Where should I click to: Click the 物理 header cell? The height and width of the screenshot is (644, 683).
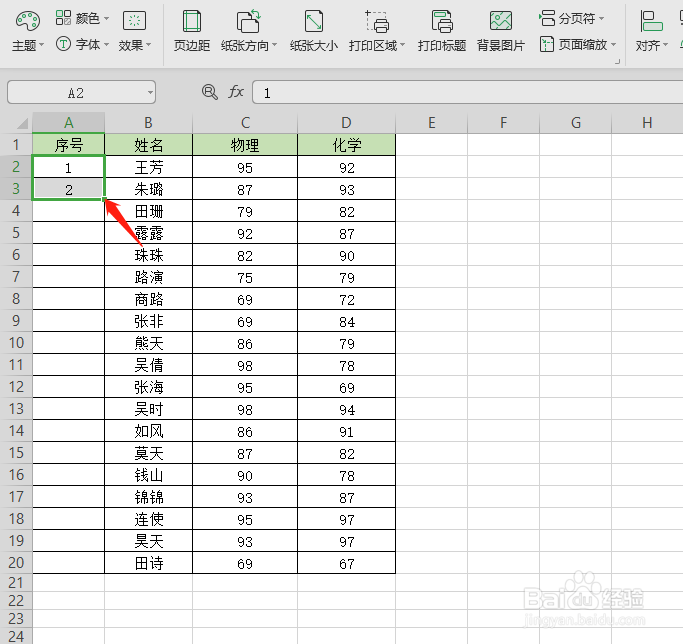click(x=245, y=145)
